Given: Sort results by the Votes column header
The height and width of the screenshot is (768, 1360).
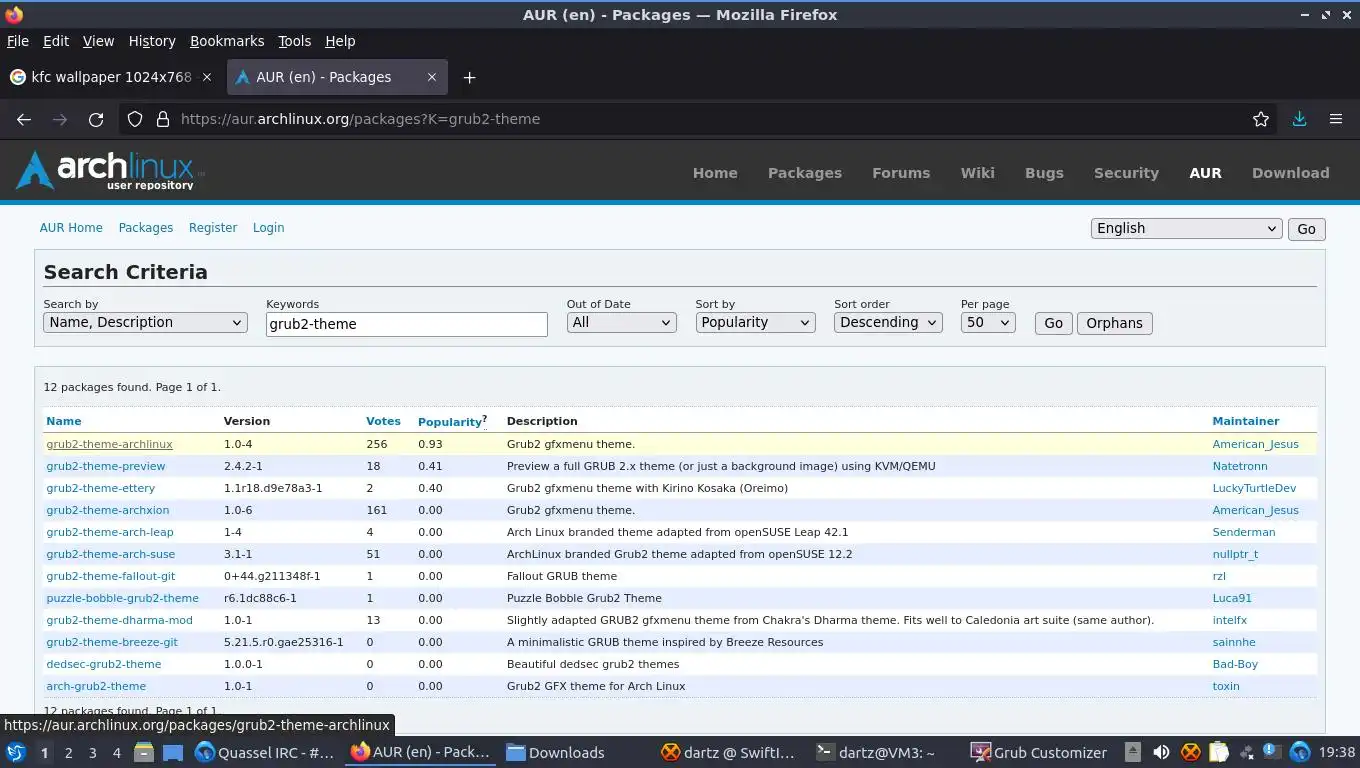Looking at the screenshot, I should pos(383,421).
